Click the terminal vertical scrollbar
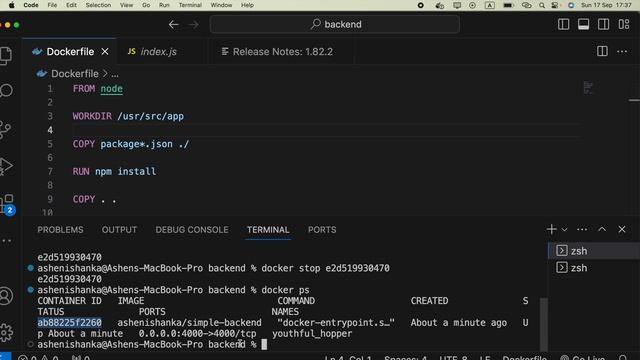The image size is (640, 360). coord(543,324)
